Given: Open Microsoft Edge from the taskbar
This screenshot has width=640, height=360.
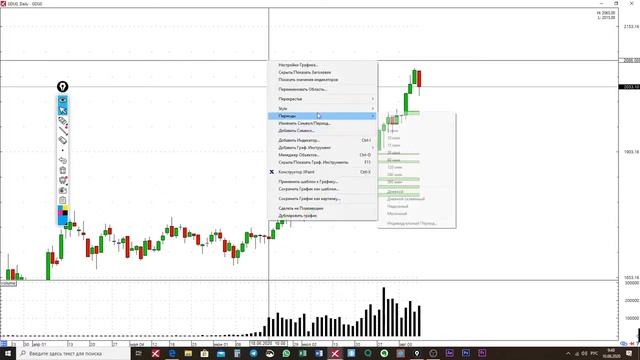Looking at the screenshot, I should (172, 353).
